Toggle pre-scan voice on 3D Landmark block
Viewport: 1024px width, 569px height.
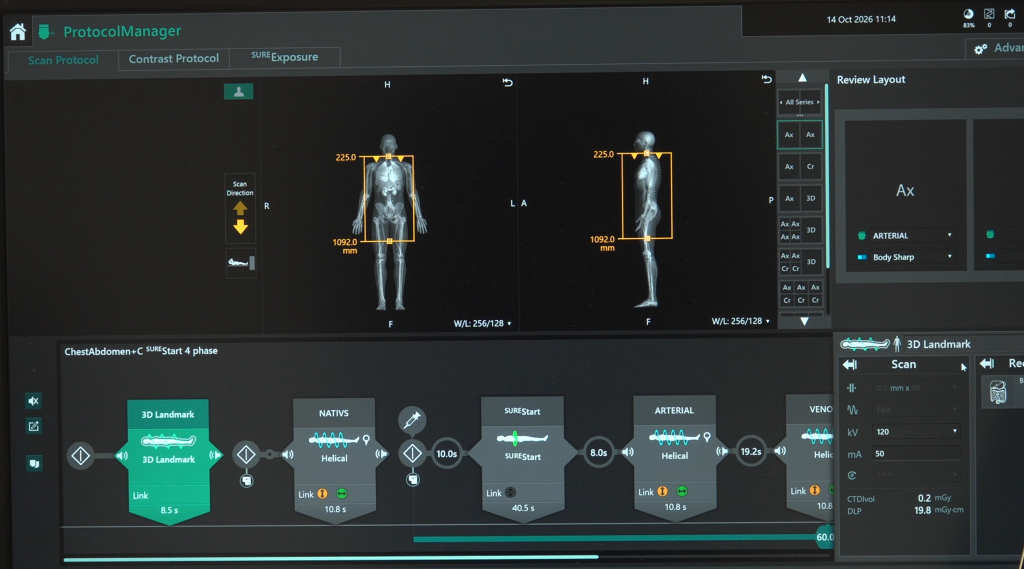tap(122, 455)
